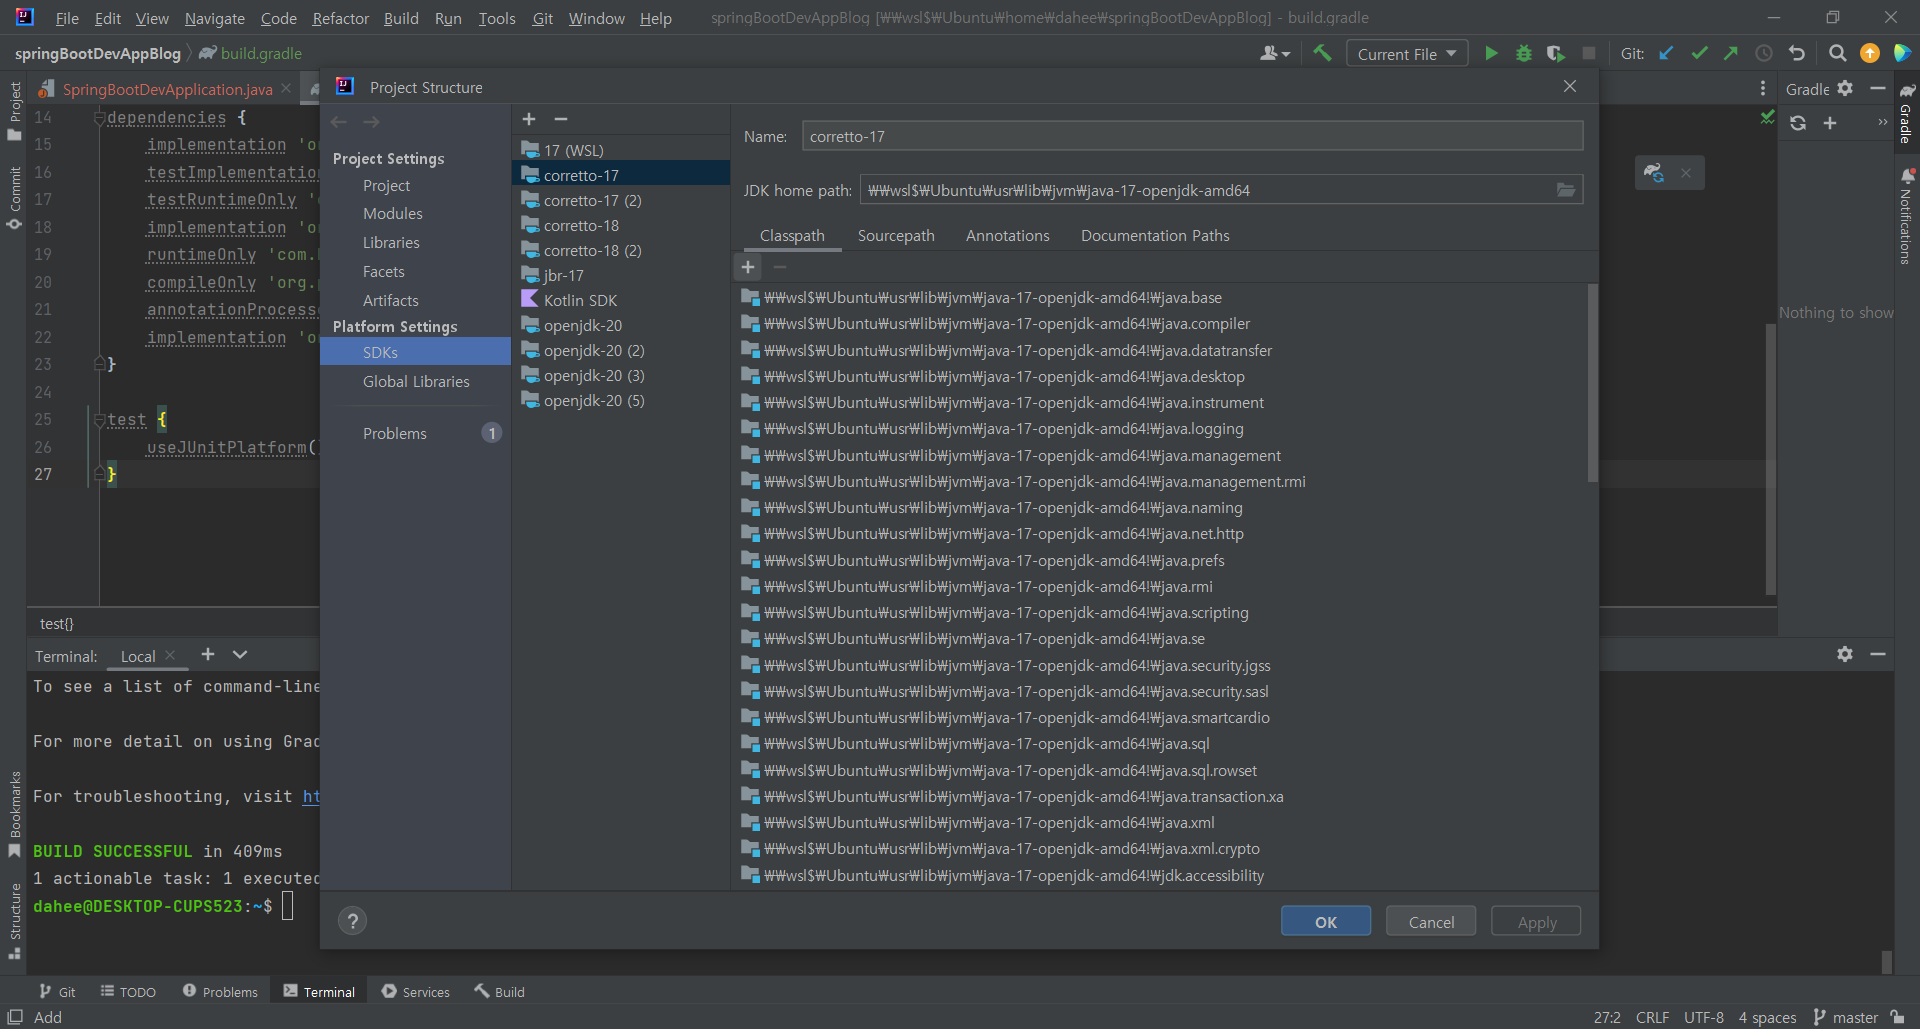Run with coverage icon
Screen dimensions: 1920x1029
pos(1555,53)
